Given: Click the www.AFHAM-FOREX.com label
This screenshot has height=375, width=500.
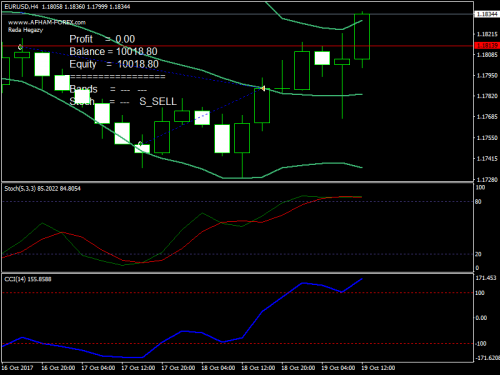Looking at the screenshot, I should 47,22.
